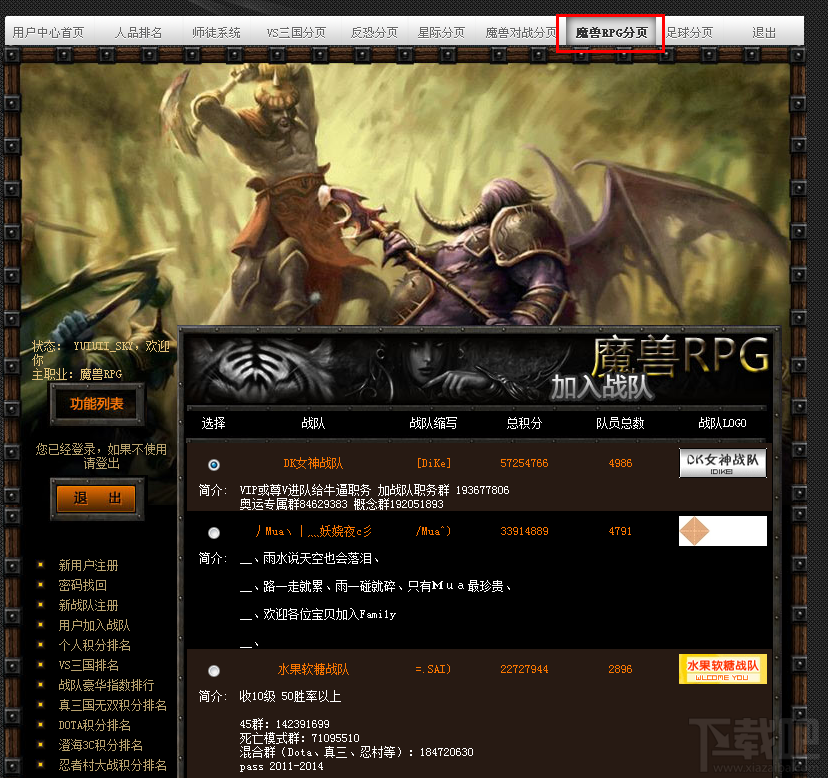Open the 真三国无双积分排名 link
This screenshot has width=828, height=778.
[112, 705]
